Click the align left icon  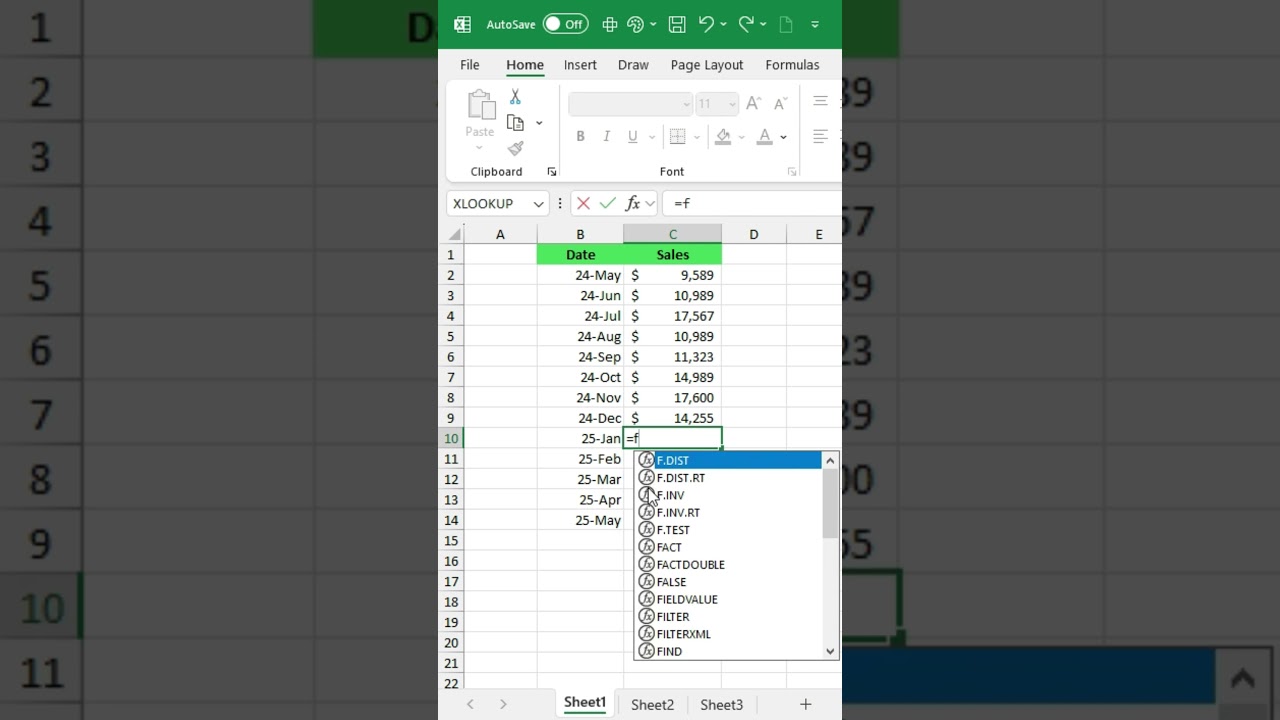(820, 137)
